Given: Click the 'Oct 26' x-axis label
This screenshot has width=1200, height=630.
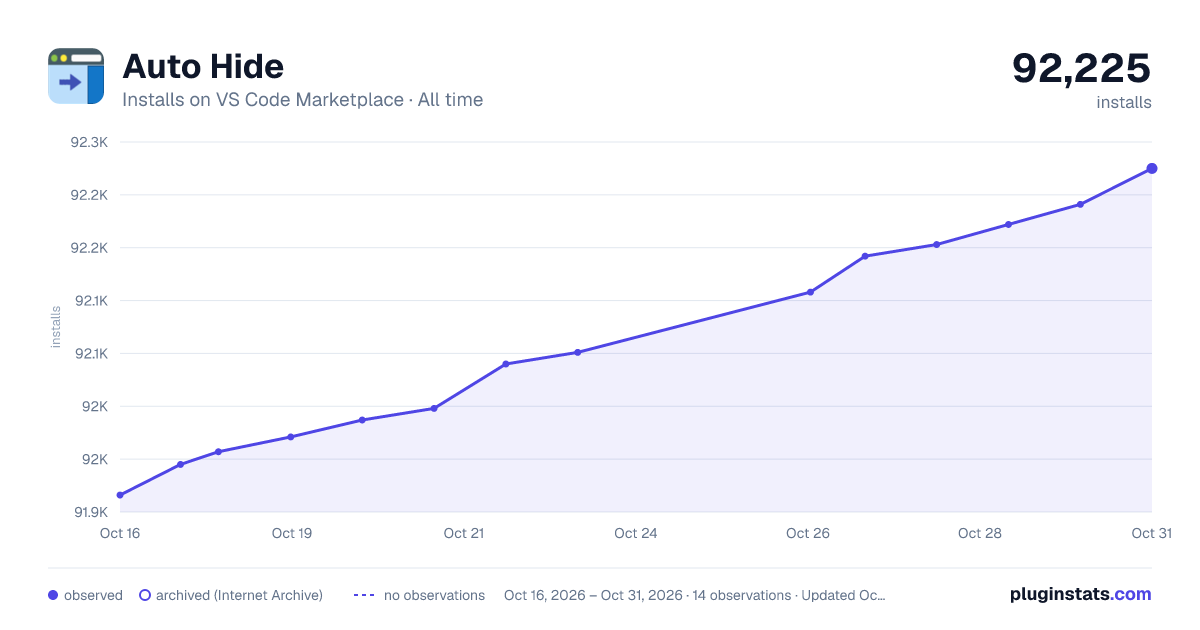Looking at the screenshot, I should click(x=808, y=533).
